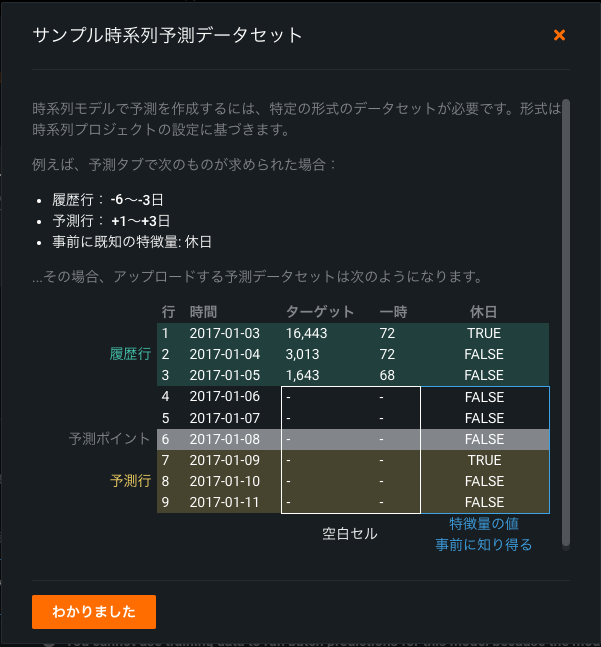Click the 事前に知り得る blue caption text
The height and width of the screenshot is (647, 601).
point(484,545)
